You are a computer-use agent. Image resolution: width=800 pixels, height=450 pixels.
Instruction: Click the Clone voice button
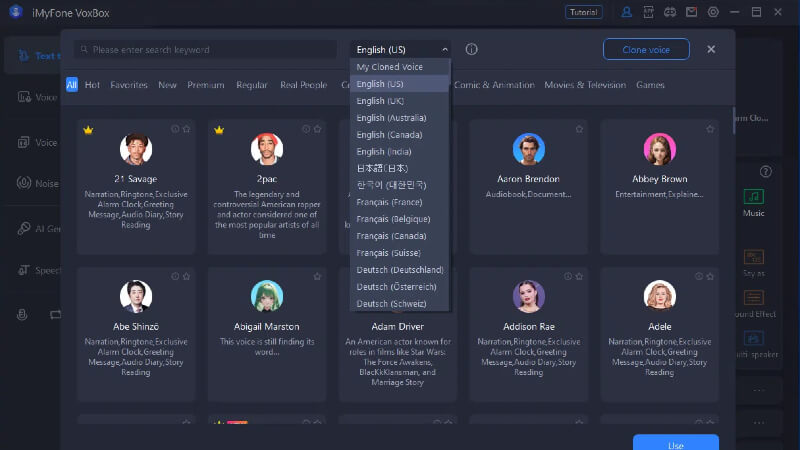(x=646, y=49)
